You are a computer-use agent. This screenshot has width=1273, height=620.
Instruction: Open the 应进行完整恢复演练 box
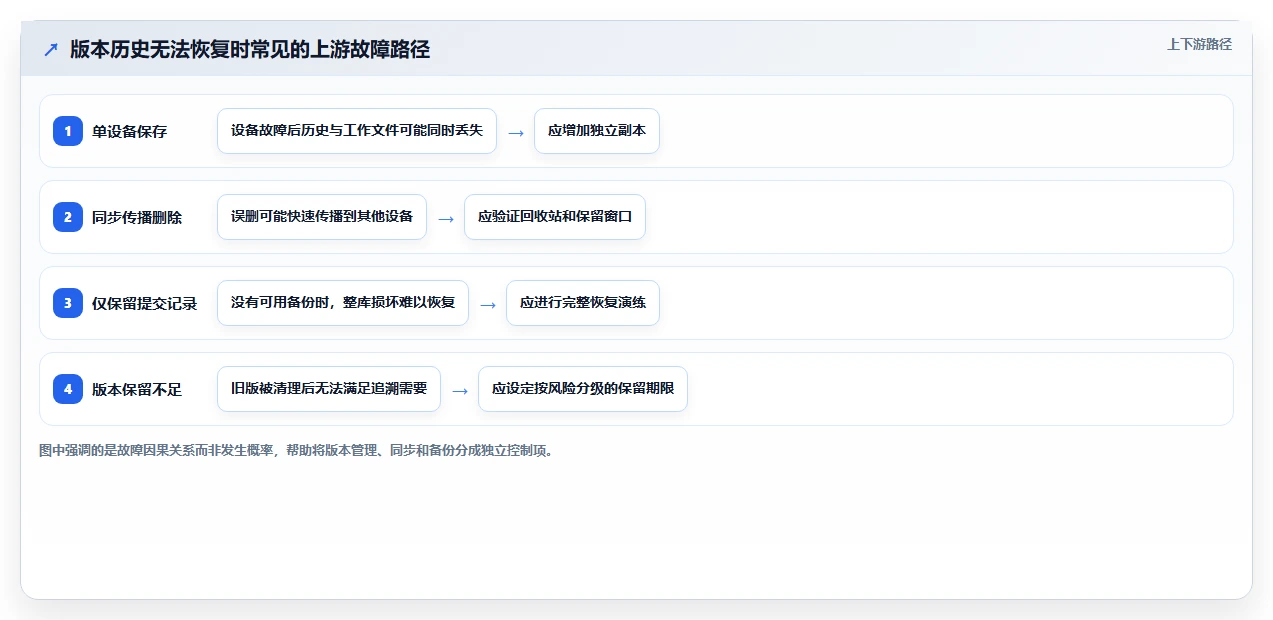(x=583, y=303)
